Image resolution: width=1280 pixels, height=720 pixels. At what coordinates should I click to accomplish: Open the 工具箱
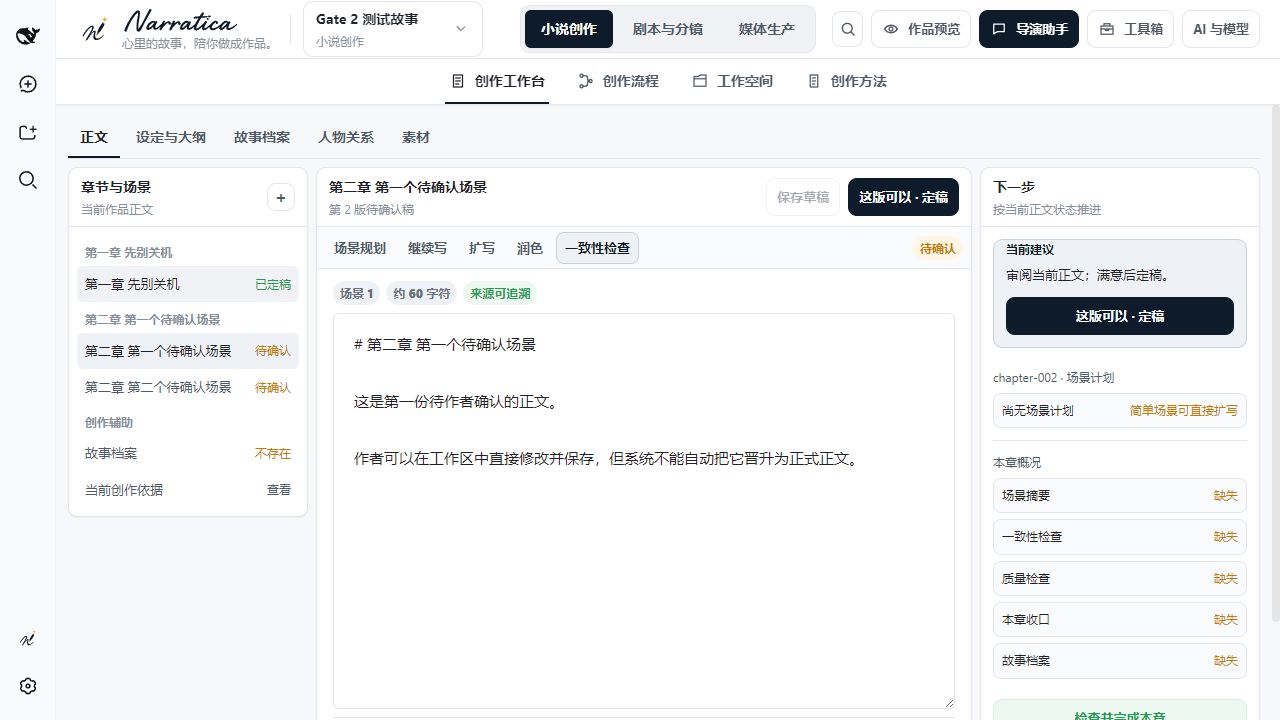click(x=1131, y=29)
